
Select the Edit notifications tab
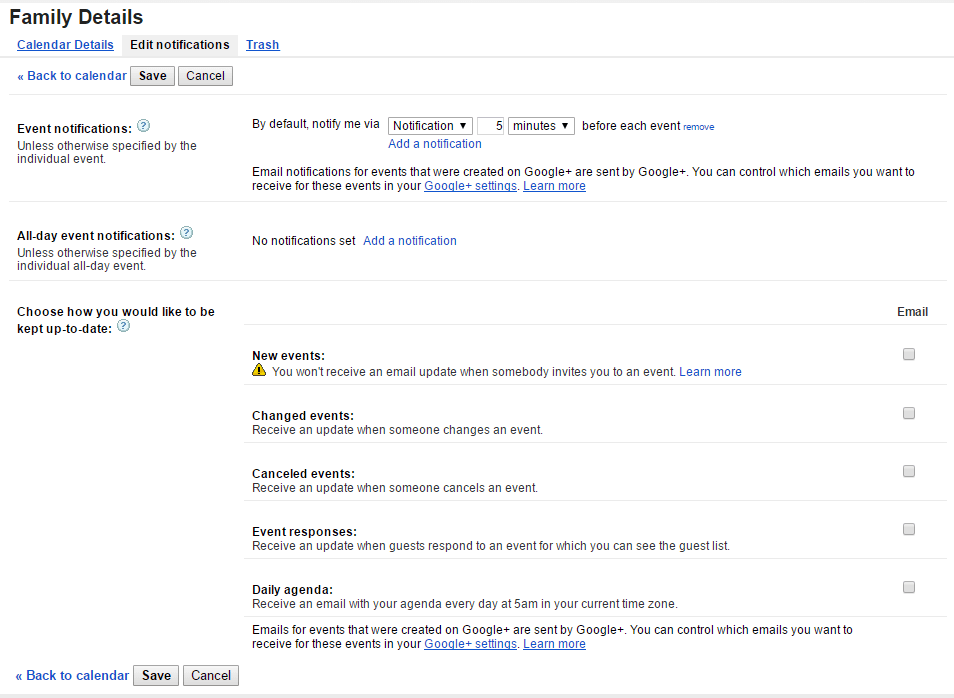click(x=180, y=45)
